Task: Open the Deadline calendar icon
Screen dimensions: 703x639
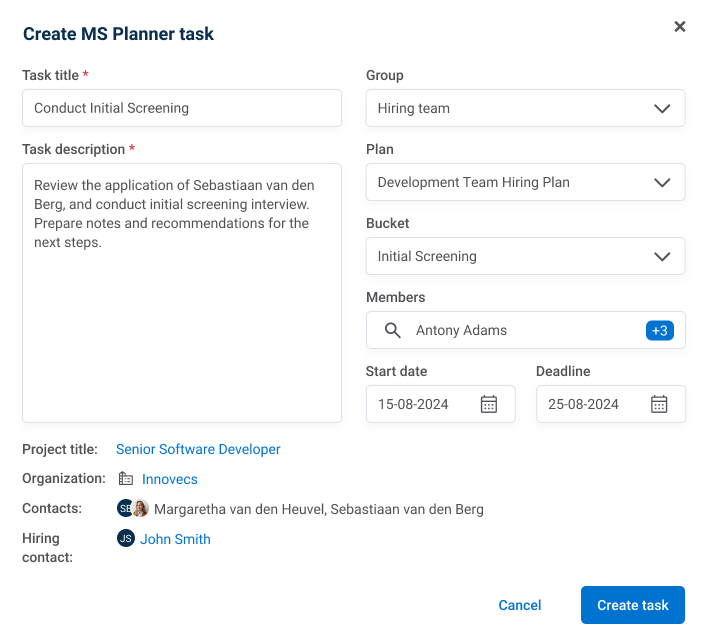Action: 659,404
